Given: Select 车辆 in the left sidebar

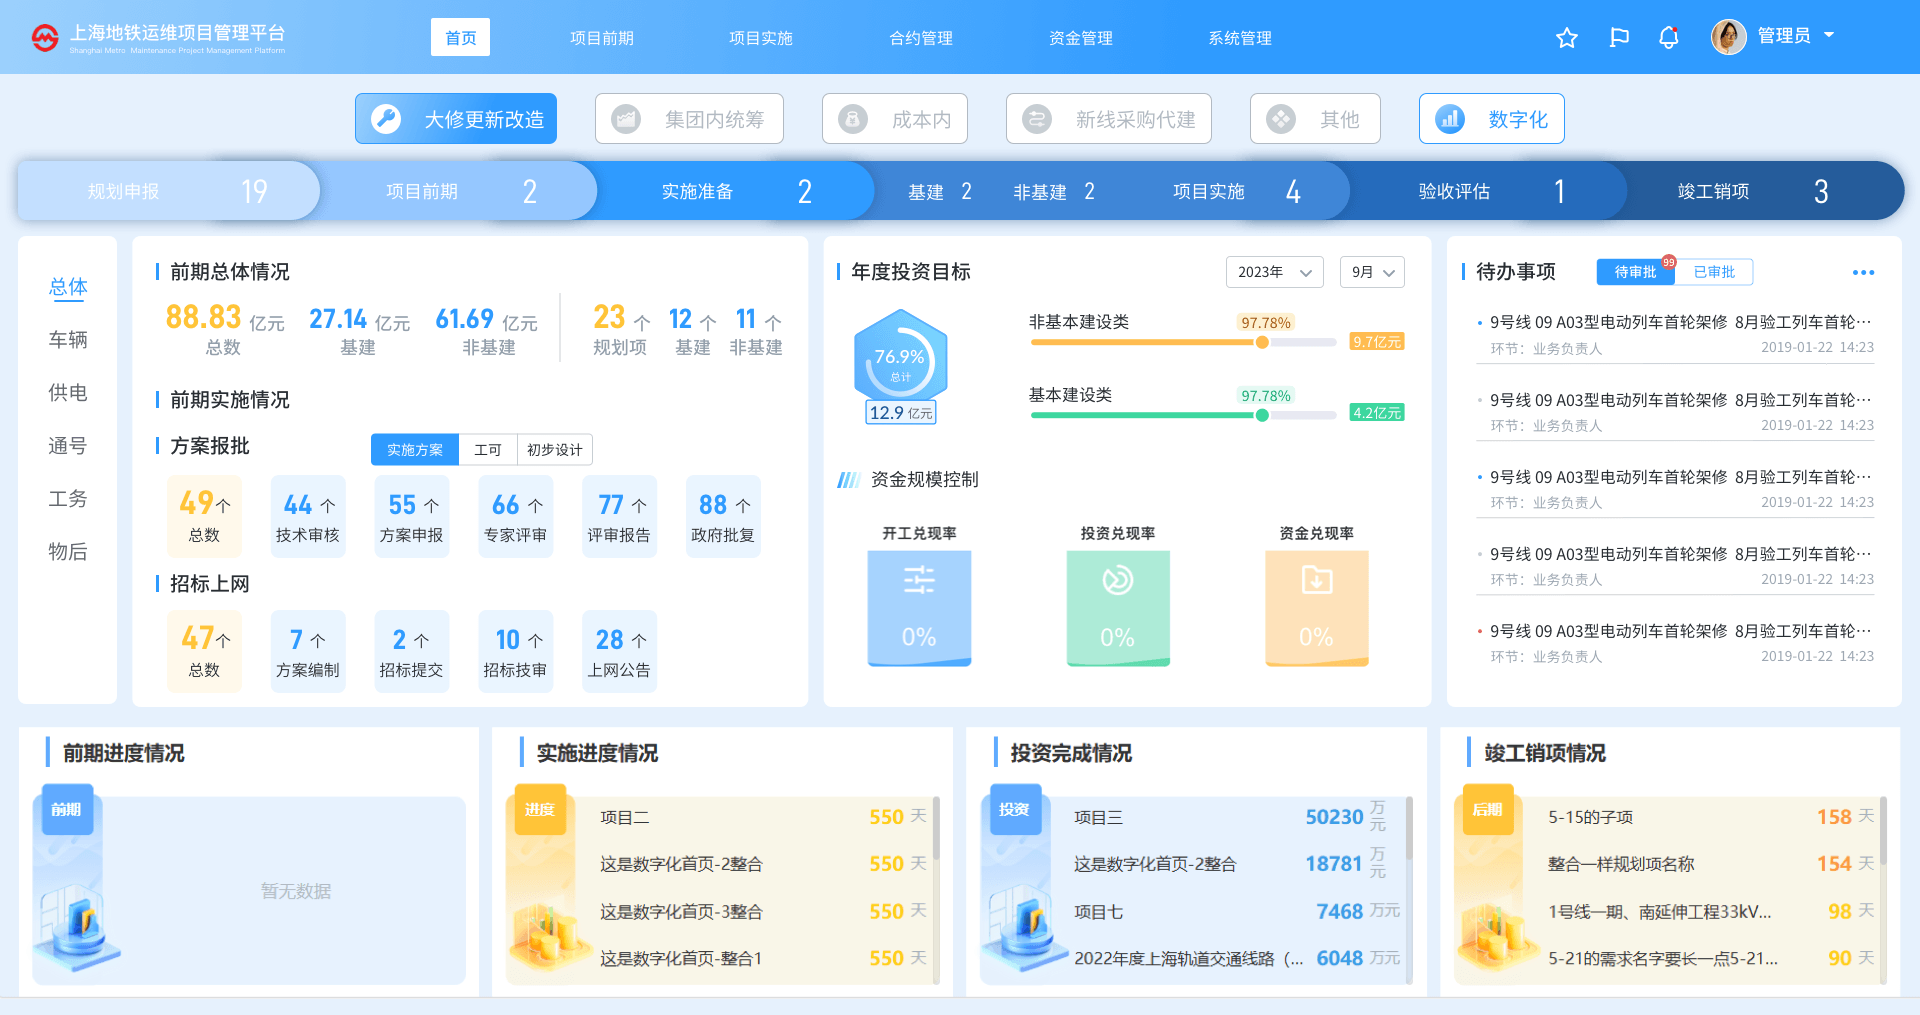Looking at the screenshot, I should click(x=68, y=340).
